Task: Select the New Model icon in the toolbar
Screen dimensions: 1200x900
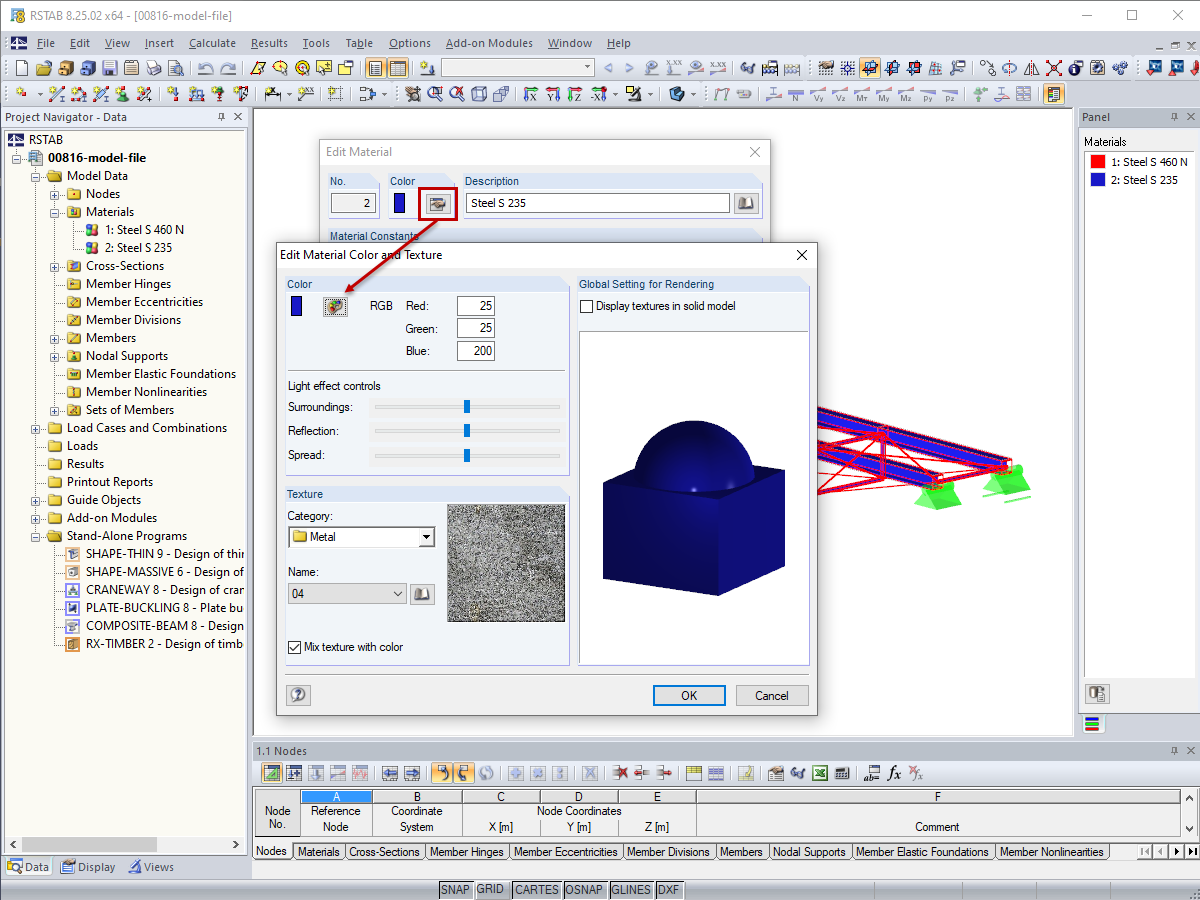Action: pyautogui.click(x=20, y=67)
